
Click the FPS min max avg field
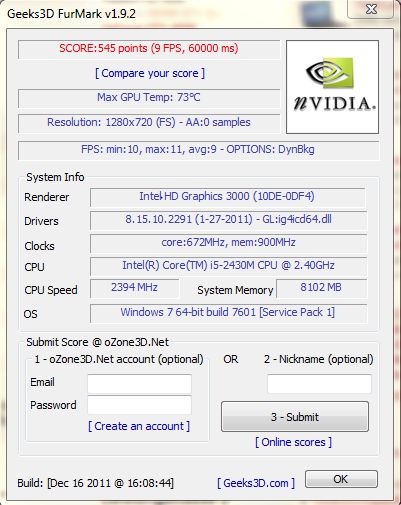(198, 150)
